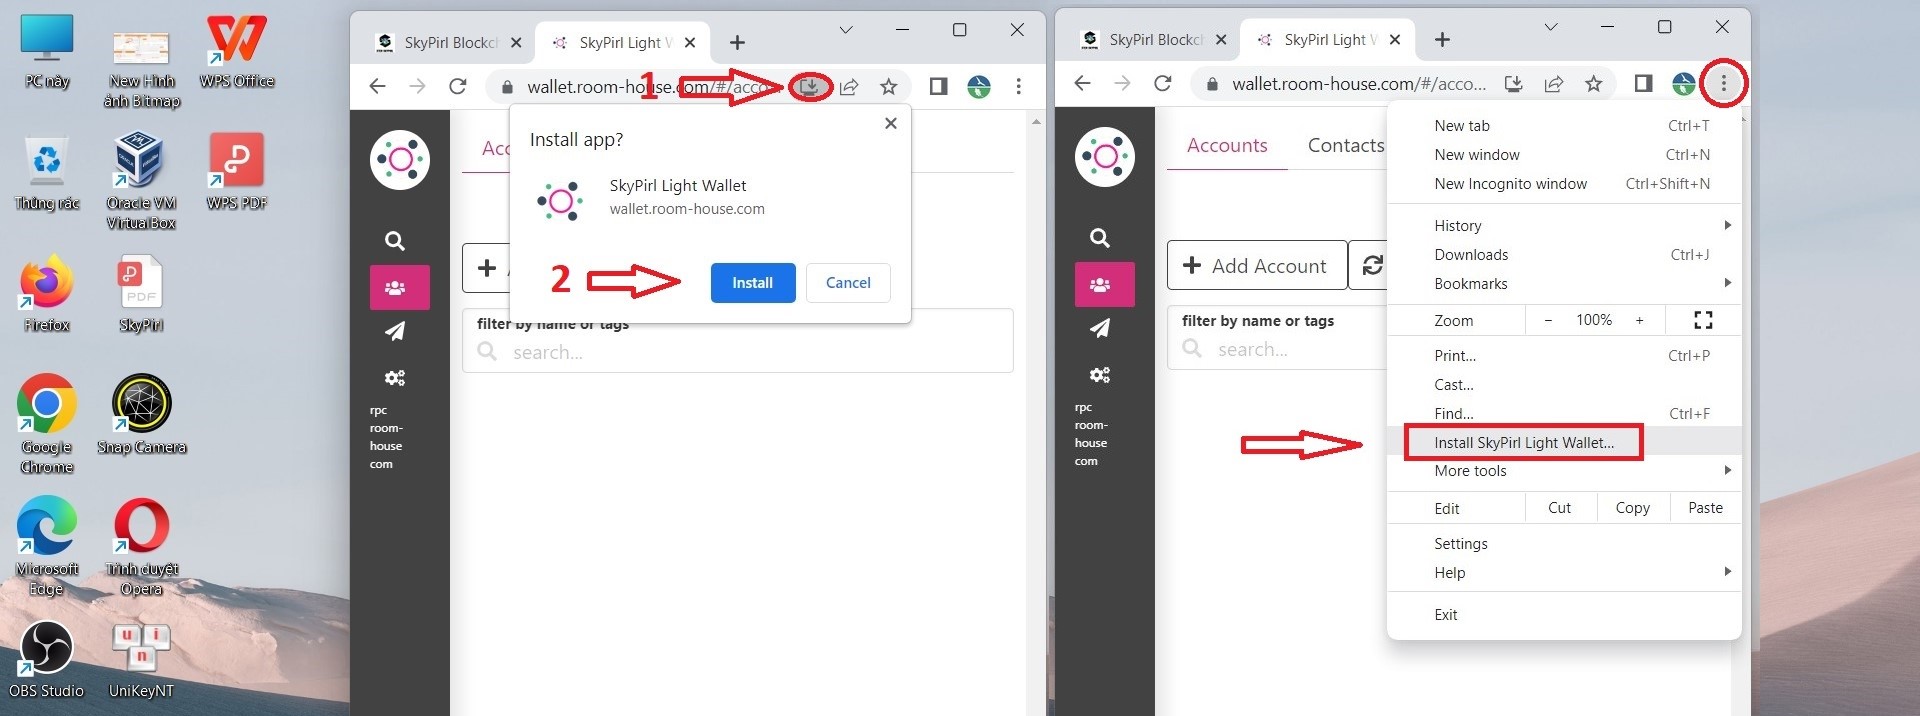Click send paper-plane icon in left wallet sidebar

[x=396, y=331]
